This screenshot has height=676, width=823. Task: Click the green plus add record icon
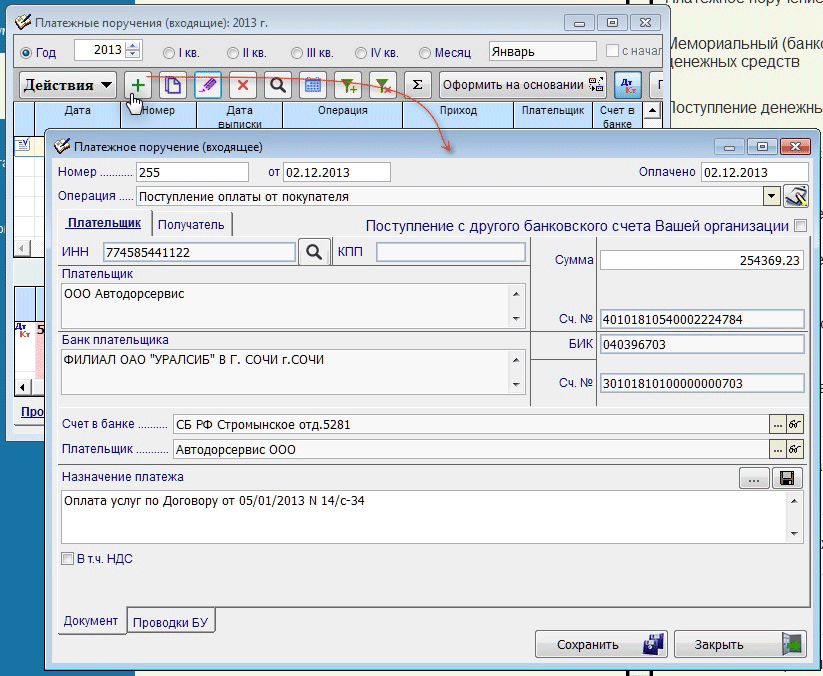coord(138,85)
